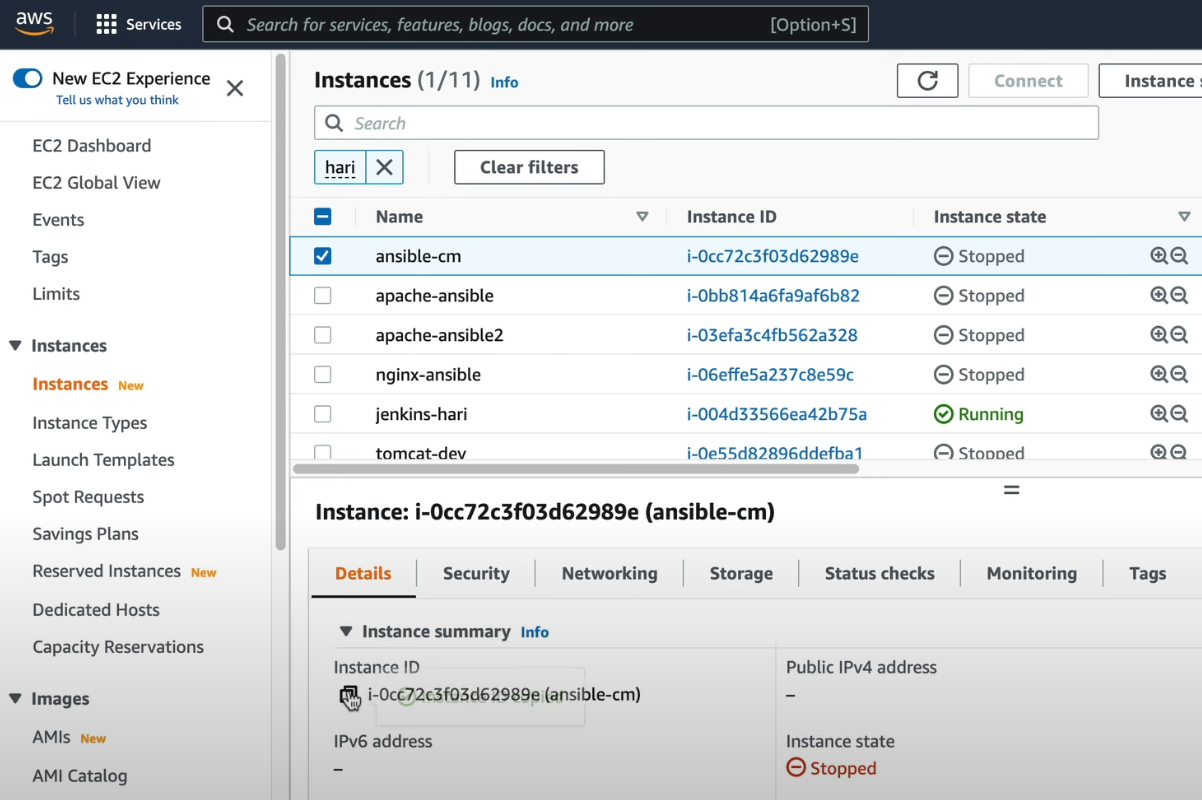The image size is (1202, 800).
Task: Click the panel resize handle icon
Action: tap(1011, 490)
